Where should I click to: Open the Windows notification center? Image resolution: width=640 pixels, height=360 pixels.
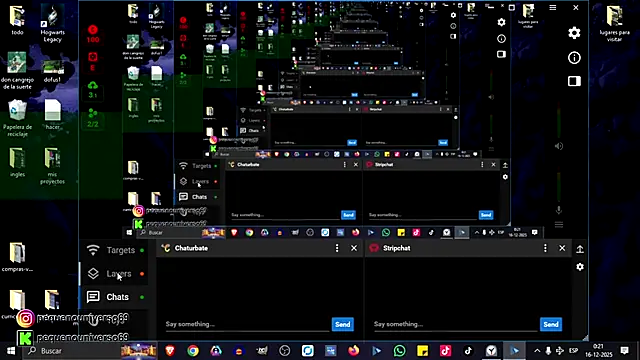tap(624, 351)
